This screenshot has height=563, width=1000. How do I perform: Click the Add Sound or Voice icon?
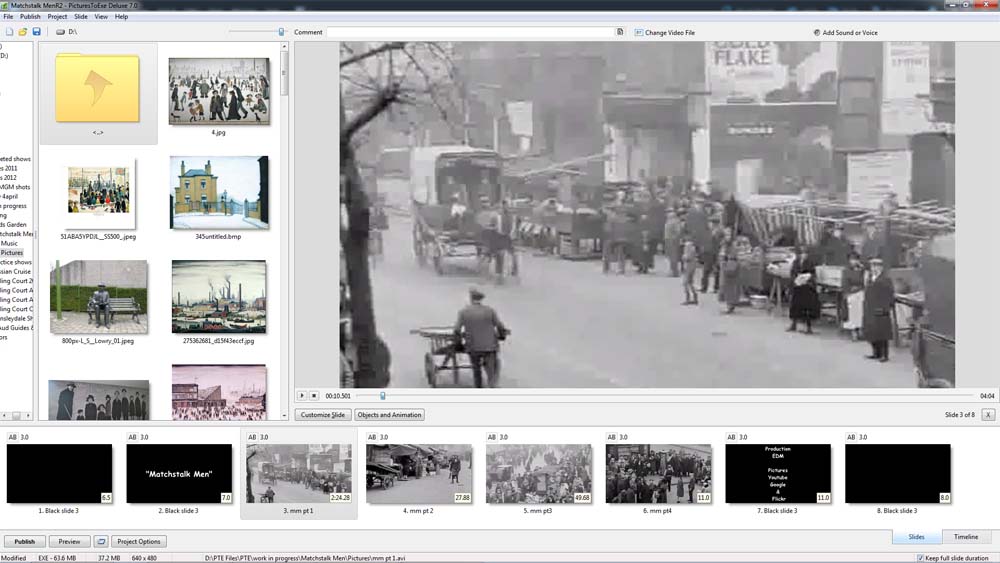(x=817, y=32)
